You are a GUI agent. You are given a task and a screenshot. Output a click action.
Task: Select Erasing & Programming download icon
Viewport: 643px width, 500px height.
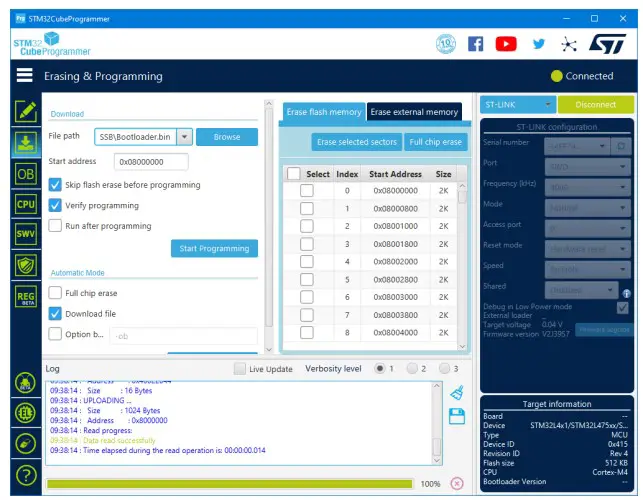click(26, 143)
